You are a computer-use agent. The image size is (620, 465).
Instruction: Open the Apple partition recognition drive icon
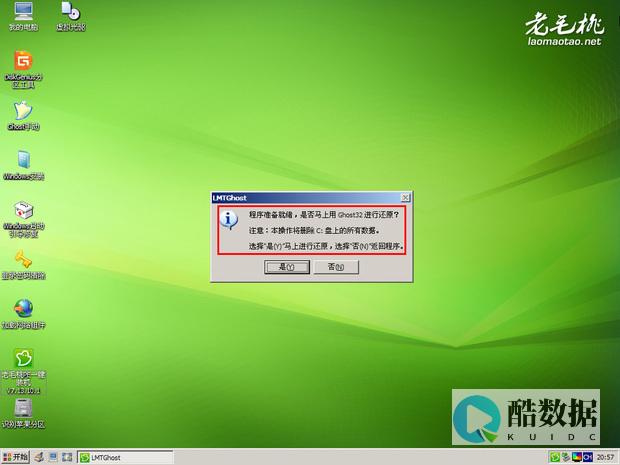pos(23,414)
